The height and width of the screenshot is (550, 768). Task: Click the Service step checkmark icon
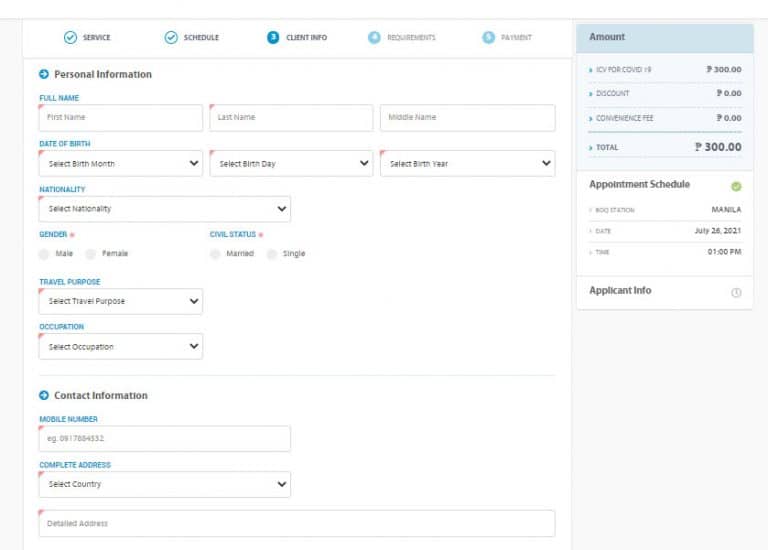(x=70, y=38)
